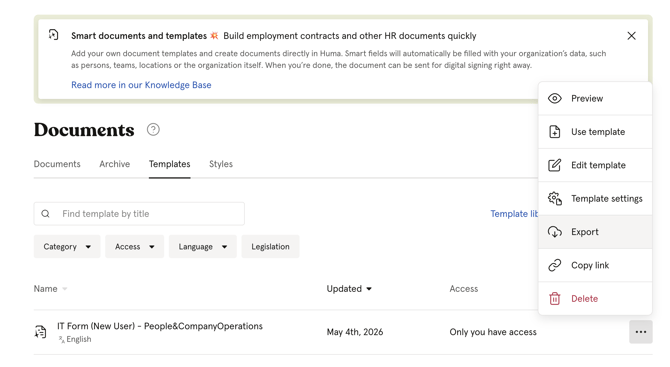Click the Legislation filter button
This screenshot has width=670, height=367.
click(x=270, y=247)
